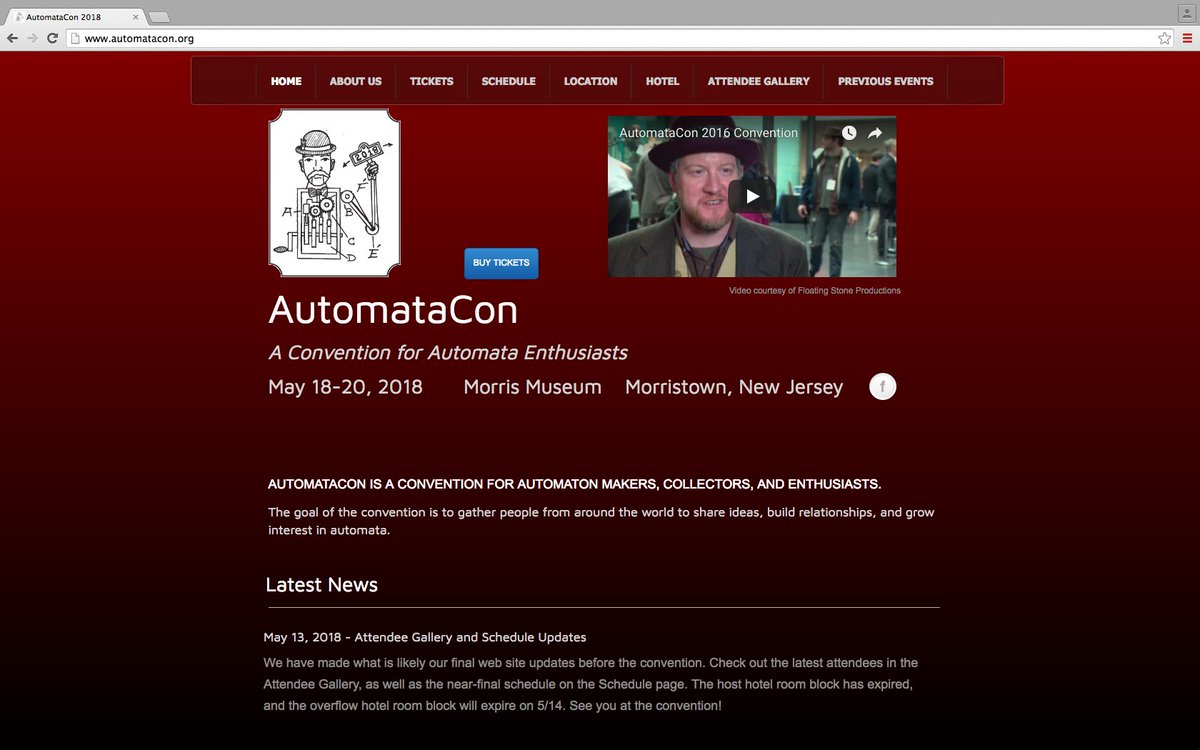Click the AutomataCon site heading
Screen dimensions: 1200x750
[x=393, y=310]
